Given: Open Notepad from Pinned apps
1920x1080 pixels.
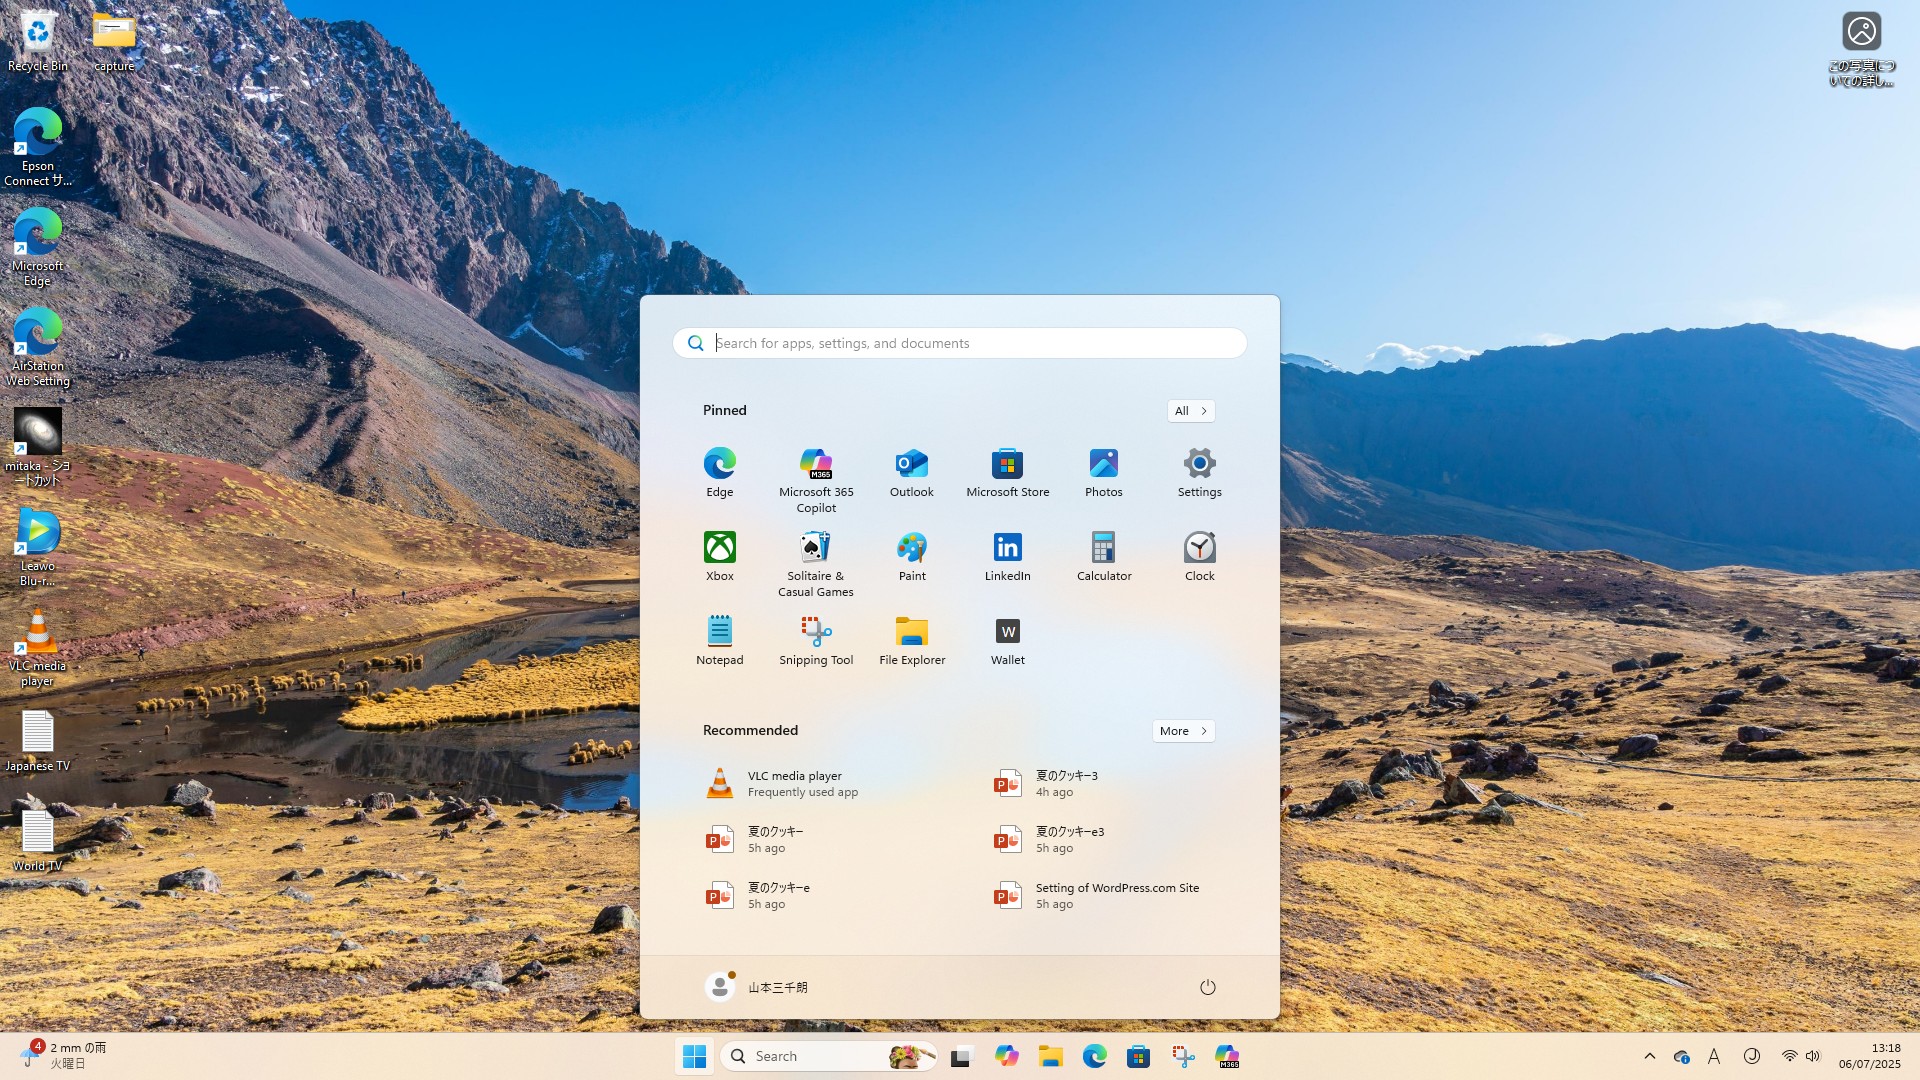Looking at the screenshot, I should [x=719, y=641].
